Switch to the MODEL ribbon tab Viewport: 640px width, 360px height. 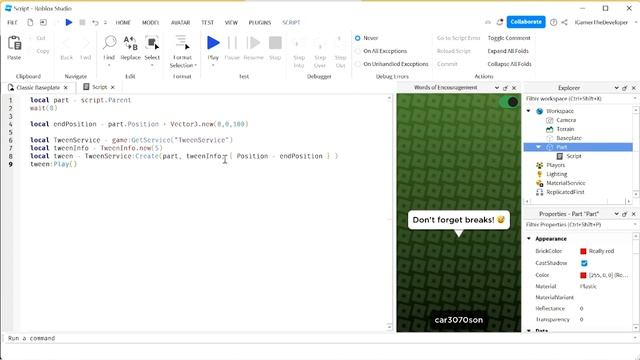pos(150,22)
